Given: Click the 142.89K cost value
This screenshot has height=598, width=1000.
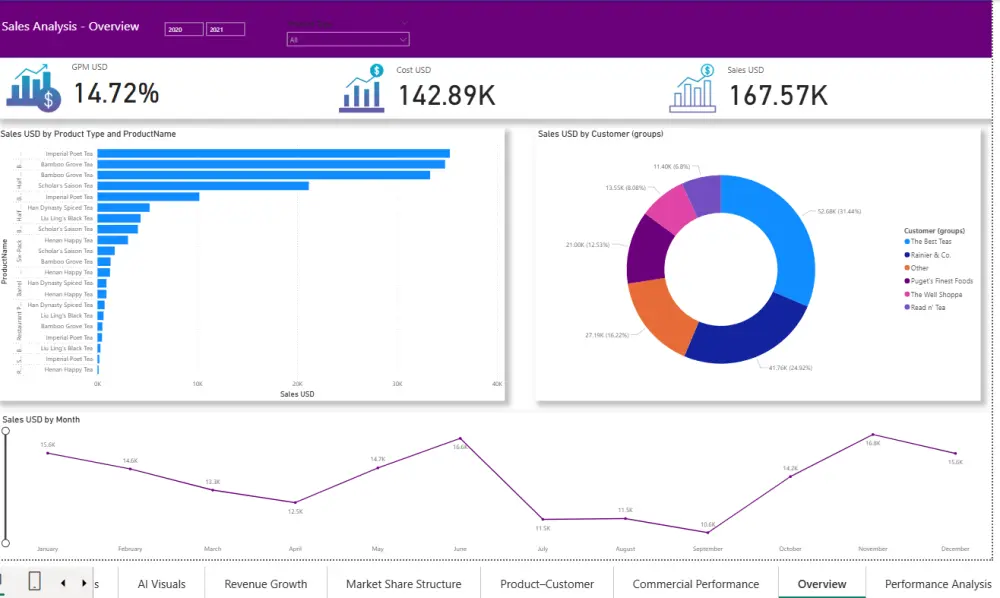Looking at the screenshot, I should pos(446,96).
